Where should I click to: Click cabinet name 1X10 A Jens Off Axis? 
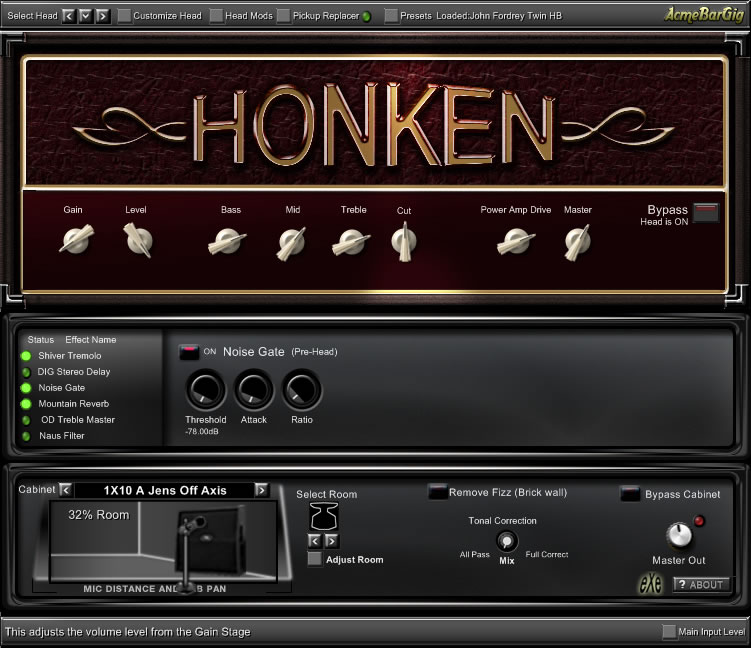tap(165, 490)
